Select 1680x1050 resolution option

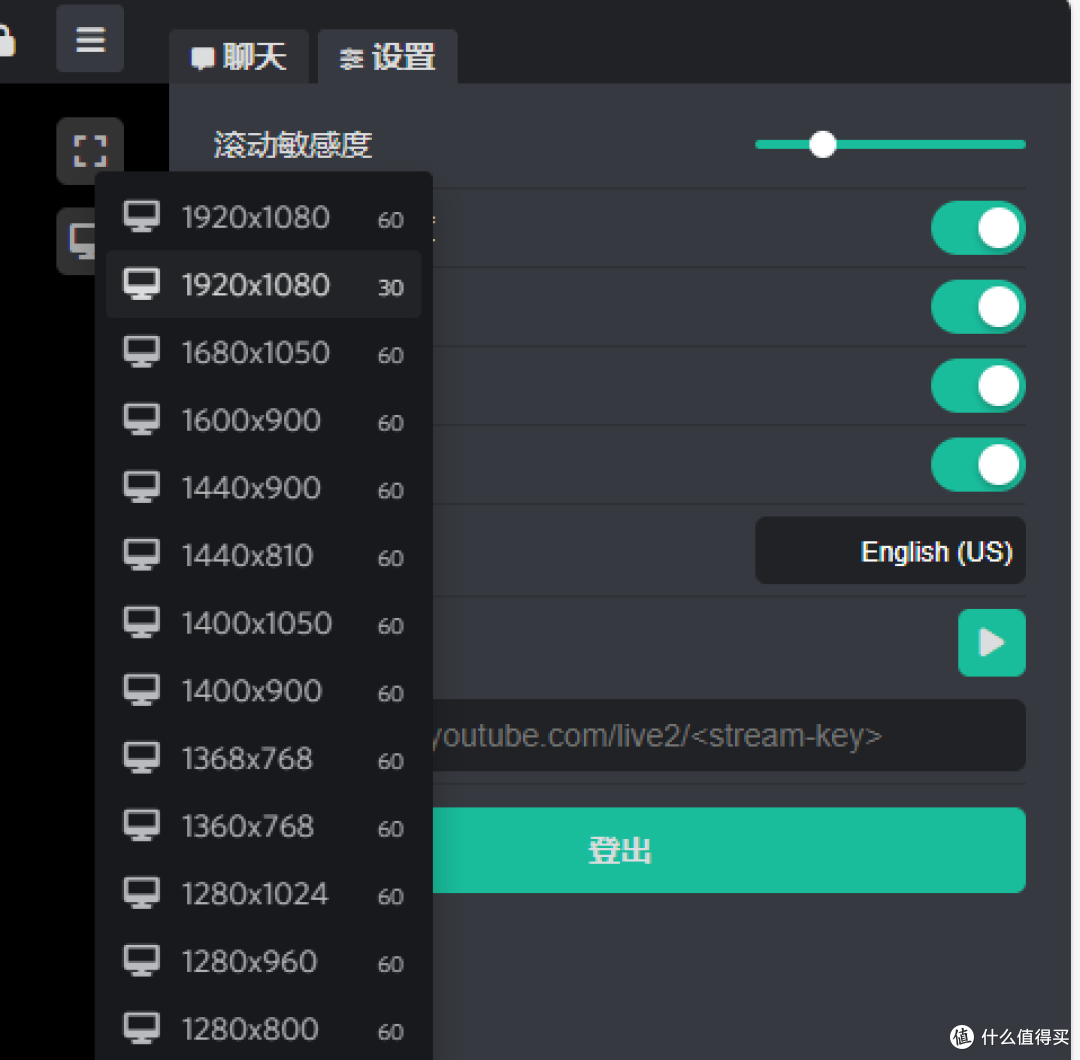(264, 353)
